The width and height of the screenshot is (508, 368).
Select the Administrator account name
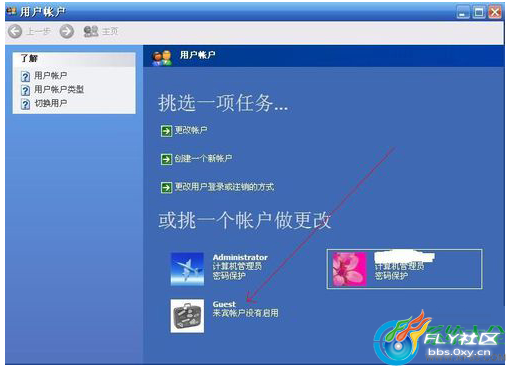[x=240, y=257]
